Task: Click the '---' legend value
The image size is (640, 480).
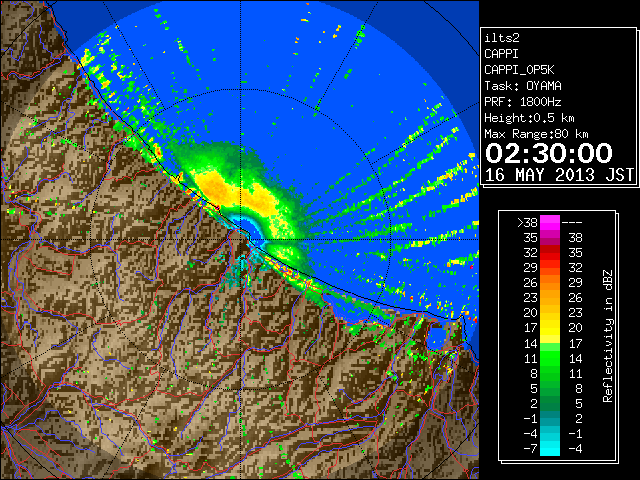Action: [x=572, y=223]
